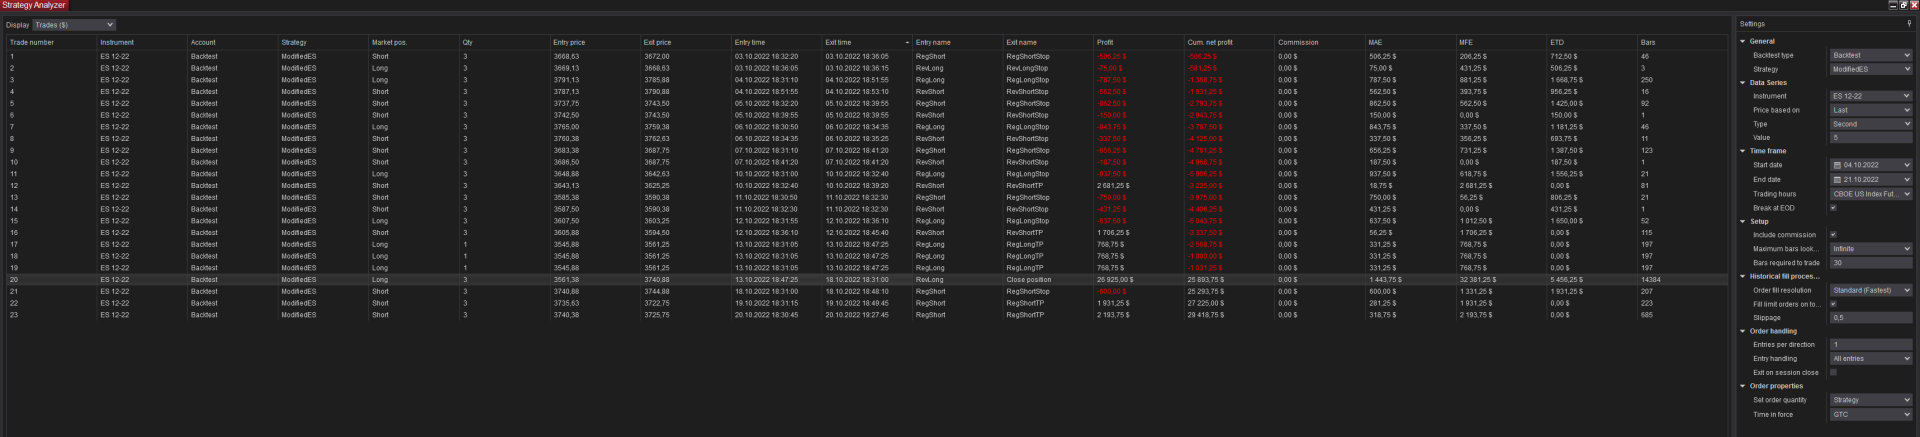Open the data series Type dropdown
This screenshot has height=437, width=1920.
tap(1871, 124)
